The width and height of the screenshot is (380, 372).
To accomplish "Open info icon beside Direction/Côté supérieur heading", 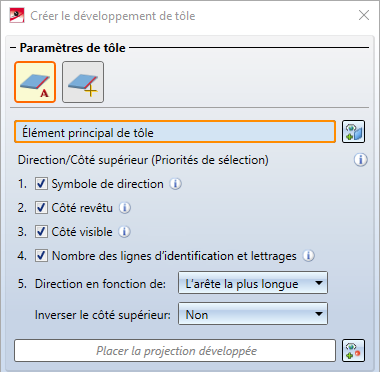I will point(360,160).
